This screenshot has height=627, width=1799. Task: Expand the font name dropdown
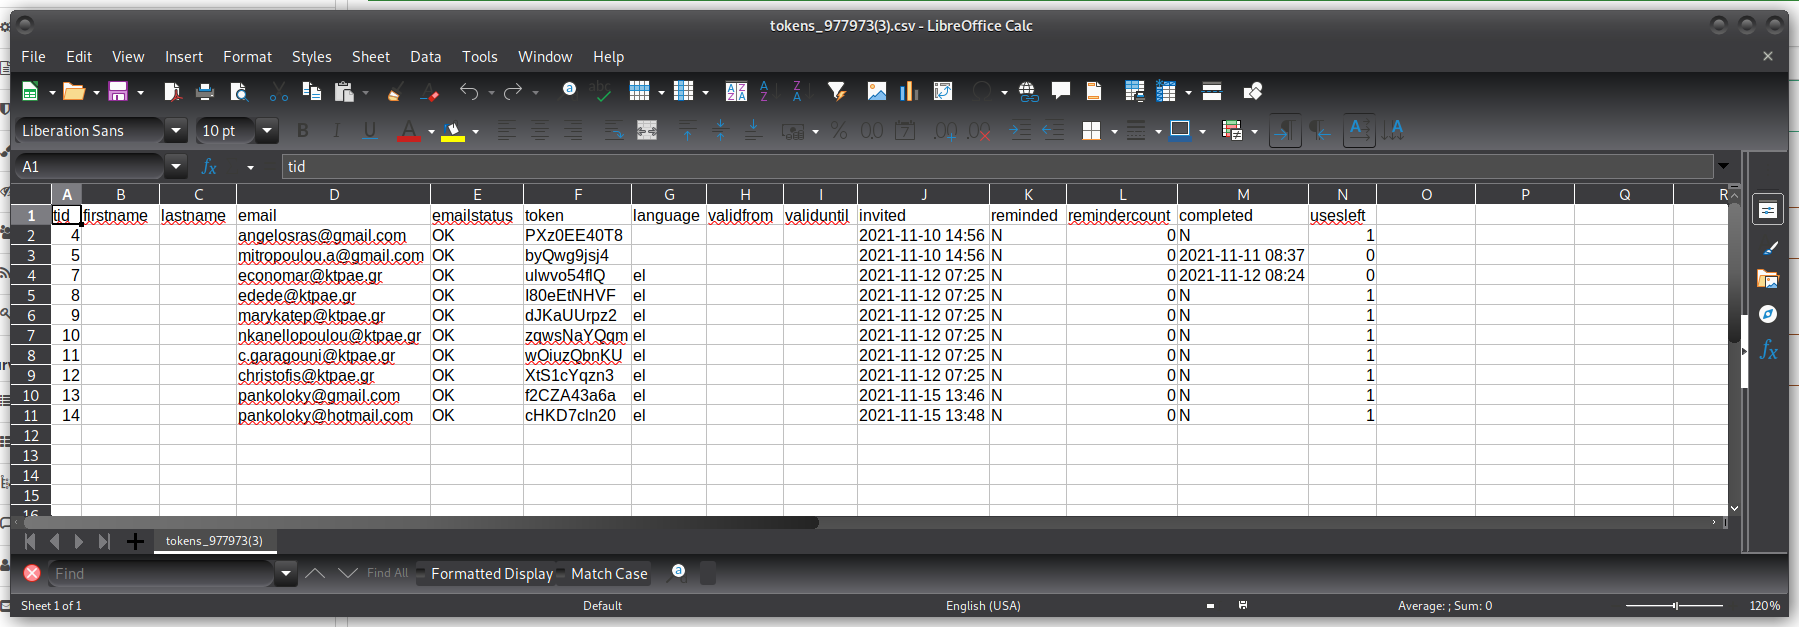pyautogui.click(x=176, y=131)
